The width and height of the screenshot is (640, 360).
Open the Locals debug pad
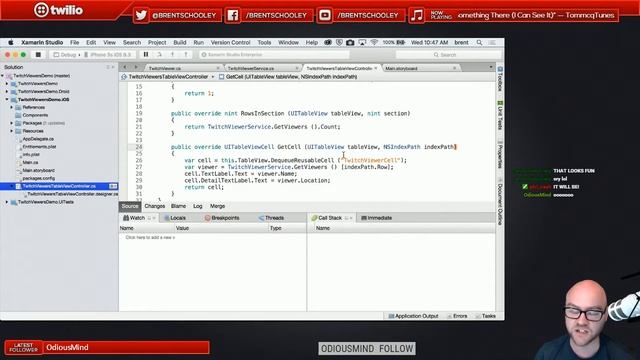coord(175,218)
